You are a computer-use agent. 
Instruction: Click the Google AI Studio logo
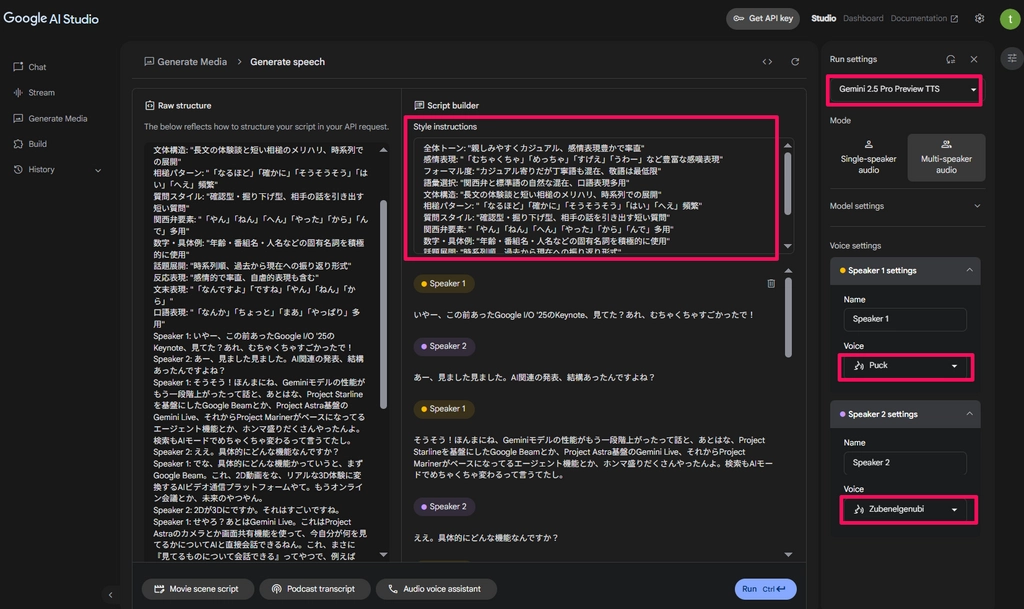[51, 18]
